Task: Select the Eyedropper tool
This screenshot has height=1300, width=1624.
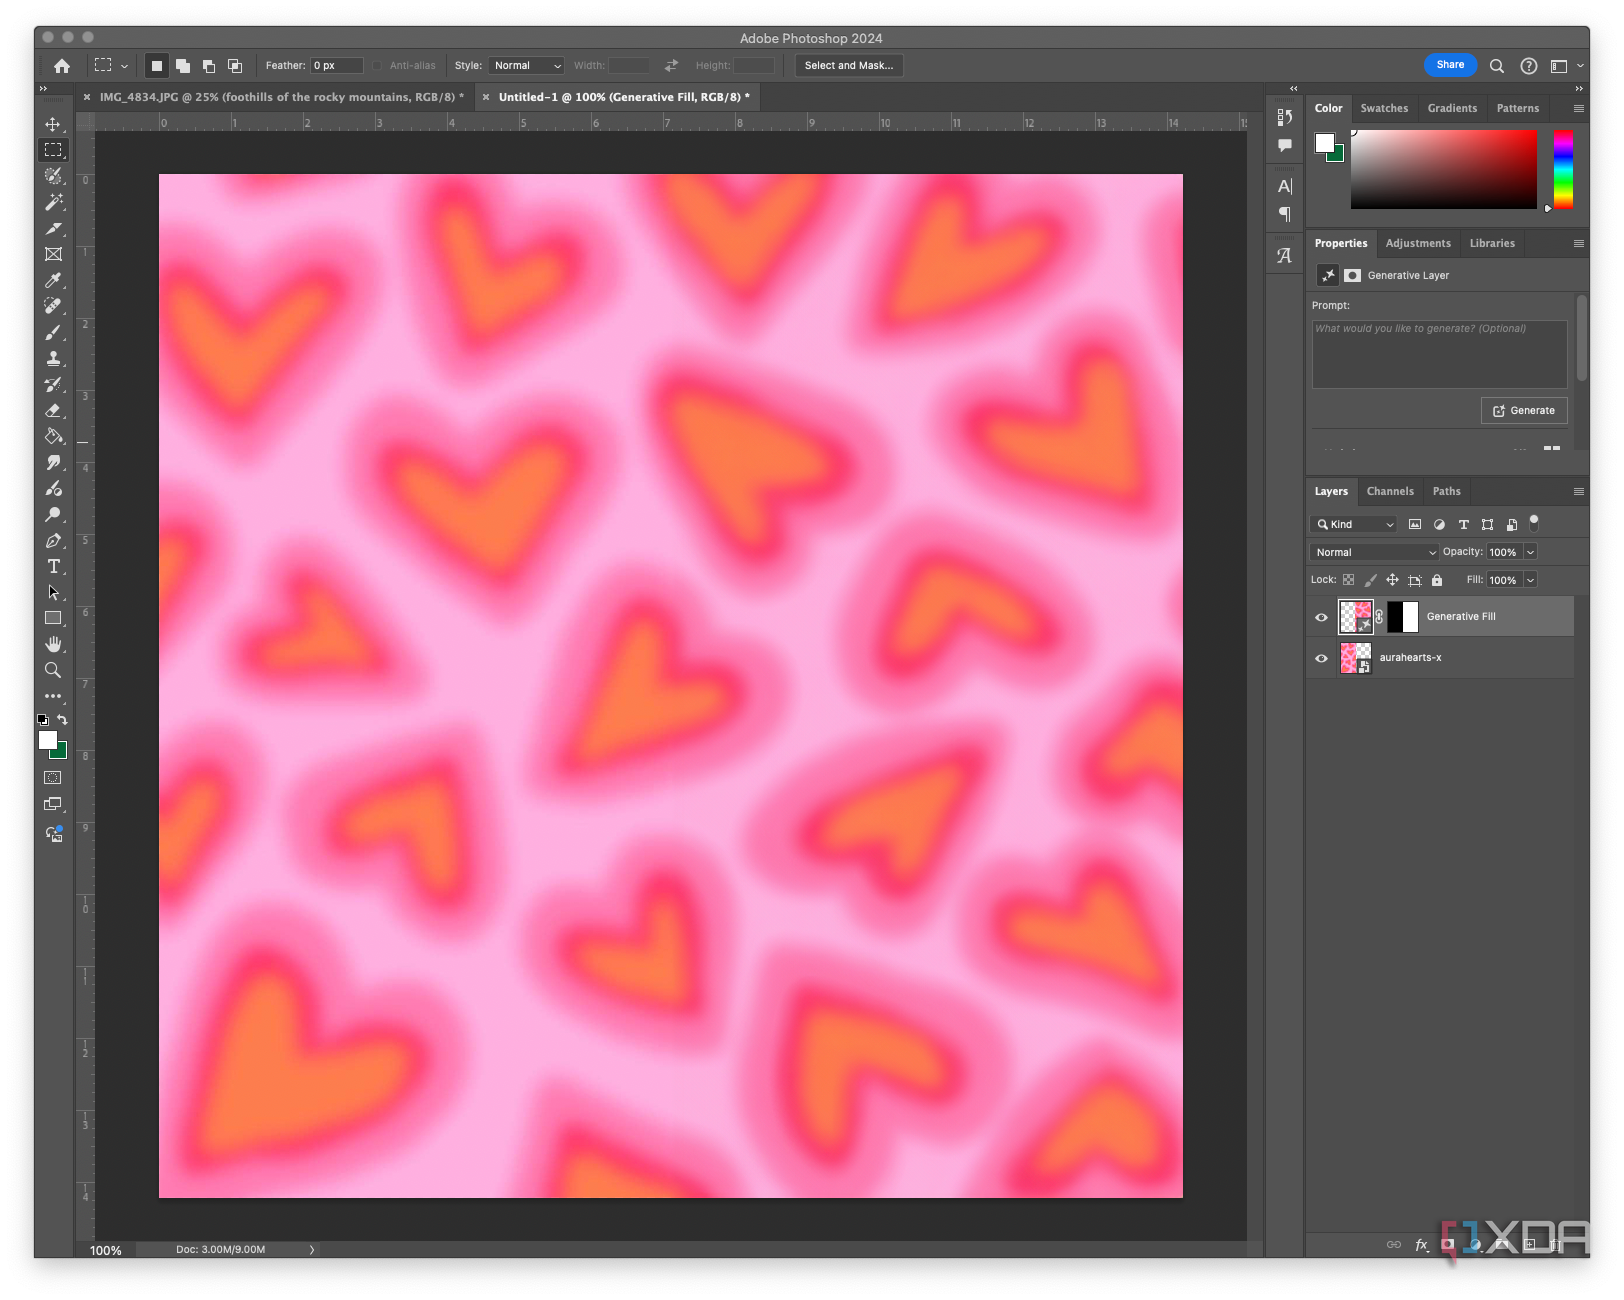Action: (53, 280)
